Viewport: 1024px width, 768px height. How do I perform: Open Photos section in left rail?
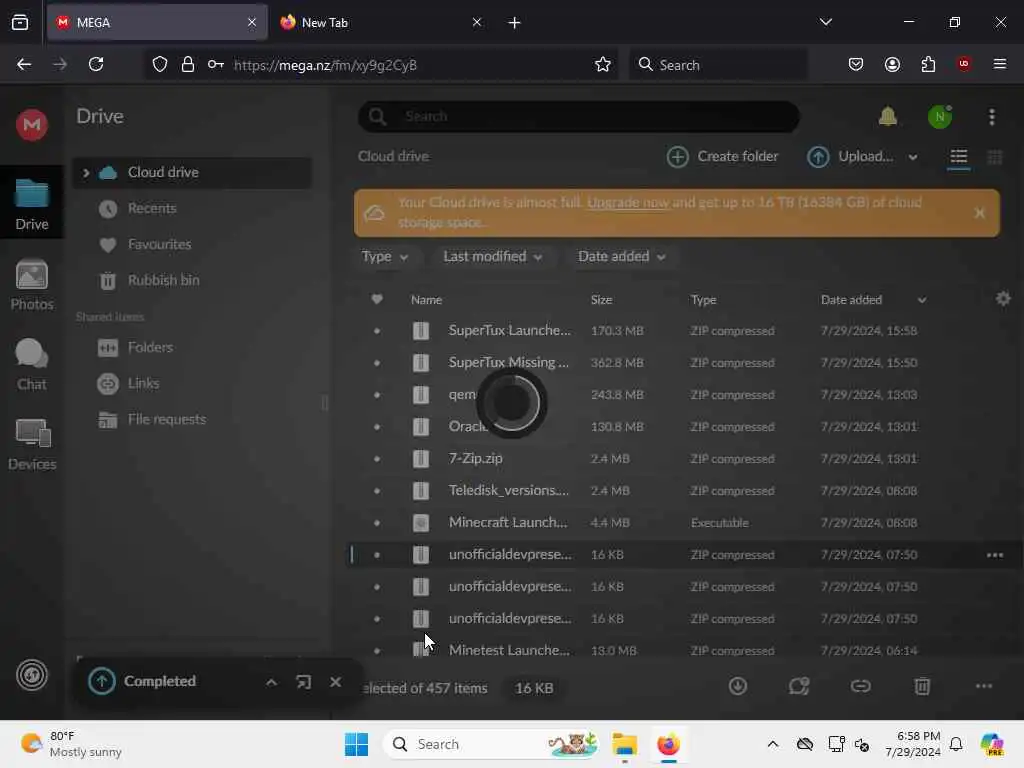(31, 285)
